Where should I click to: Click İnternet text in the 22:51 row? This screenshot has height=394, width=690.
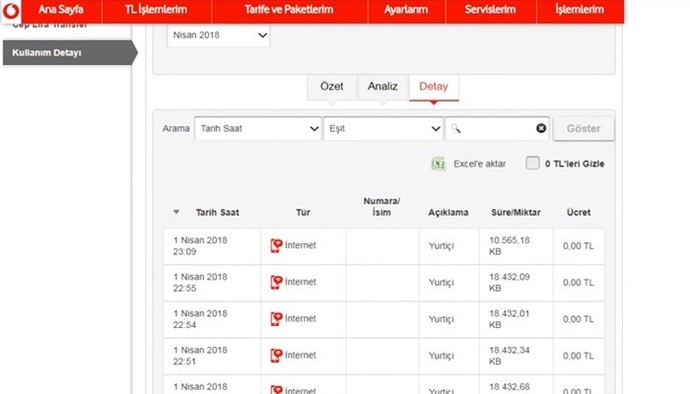(x=301, y=355)
